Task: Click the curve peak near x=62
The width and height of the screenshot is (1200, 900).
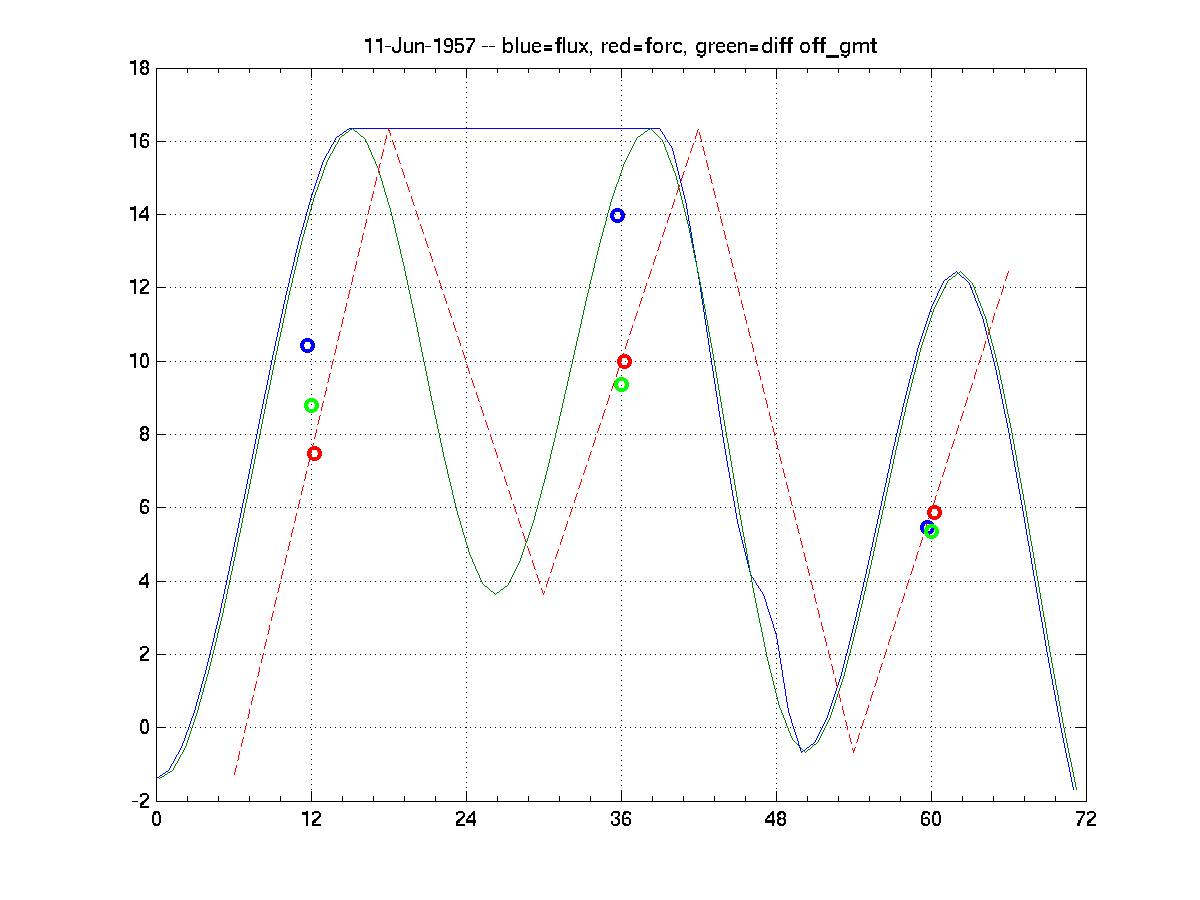Action: pyautogui.click(x=958, y=271)
